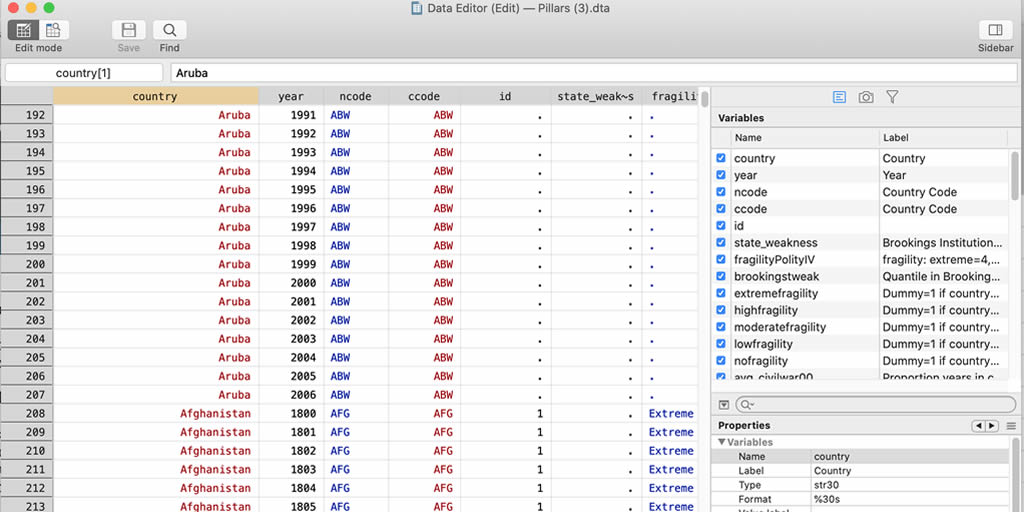The width and height of the screenshot is (1024, 512).
Task: Select Afghanistan country cell in row 208
Action: click(x=155, y=413)
